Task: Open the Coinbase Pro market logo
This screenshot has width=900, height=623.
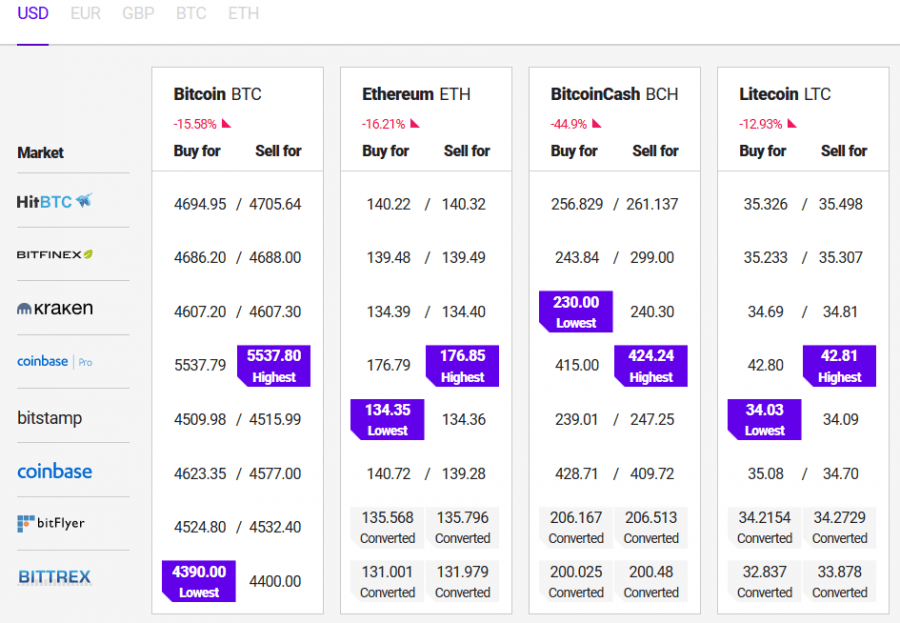Action: pyautogui.click(x=55, y=362)
